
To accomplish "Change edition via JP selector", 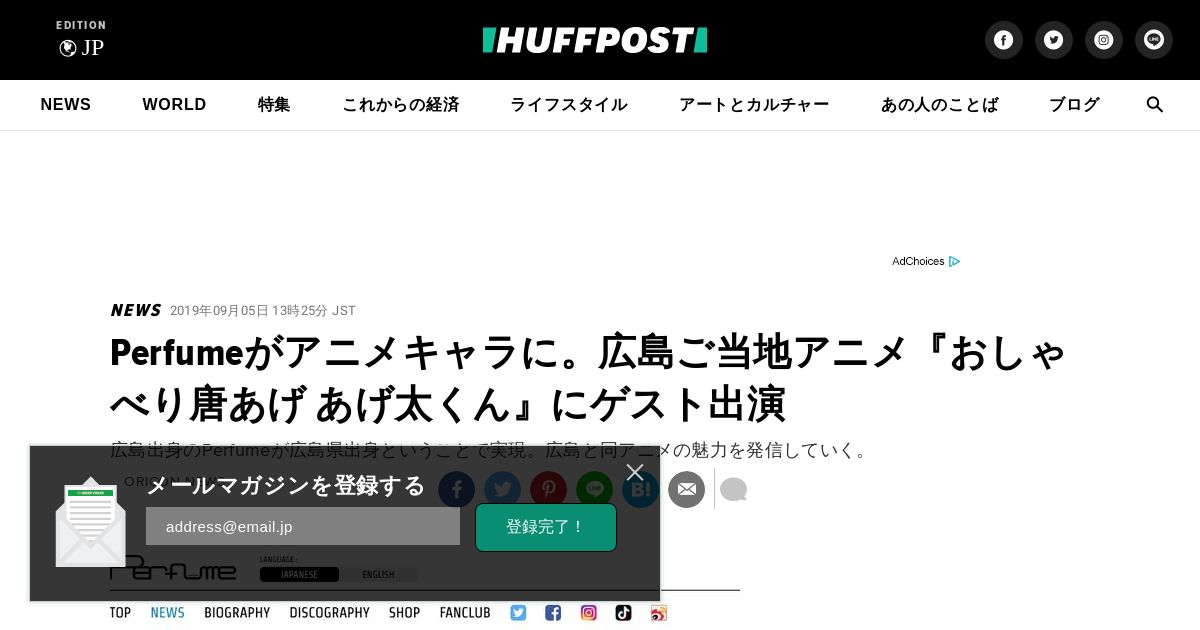I will point(81,47).
